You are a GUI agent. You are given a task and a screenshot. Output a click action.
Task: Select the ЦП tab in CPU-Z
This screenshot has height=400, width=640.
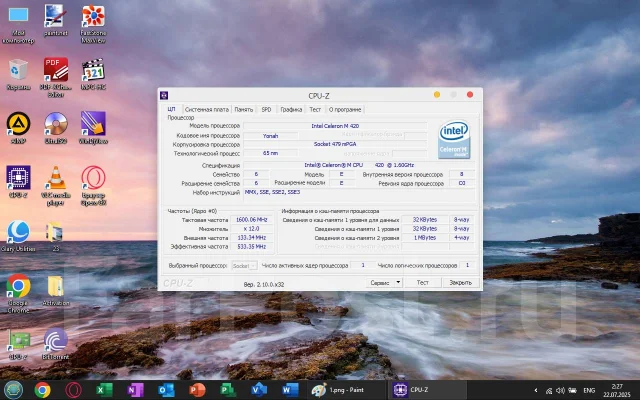[171, 109]
